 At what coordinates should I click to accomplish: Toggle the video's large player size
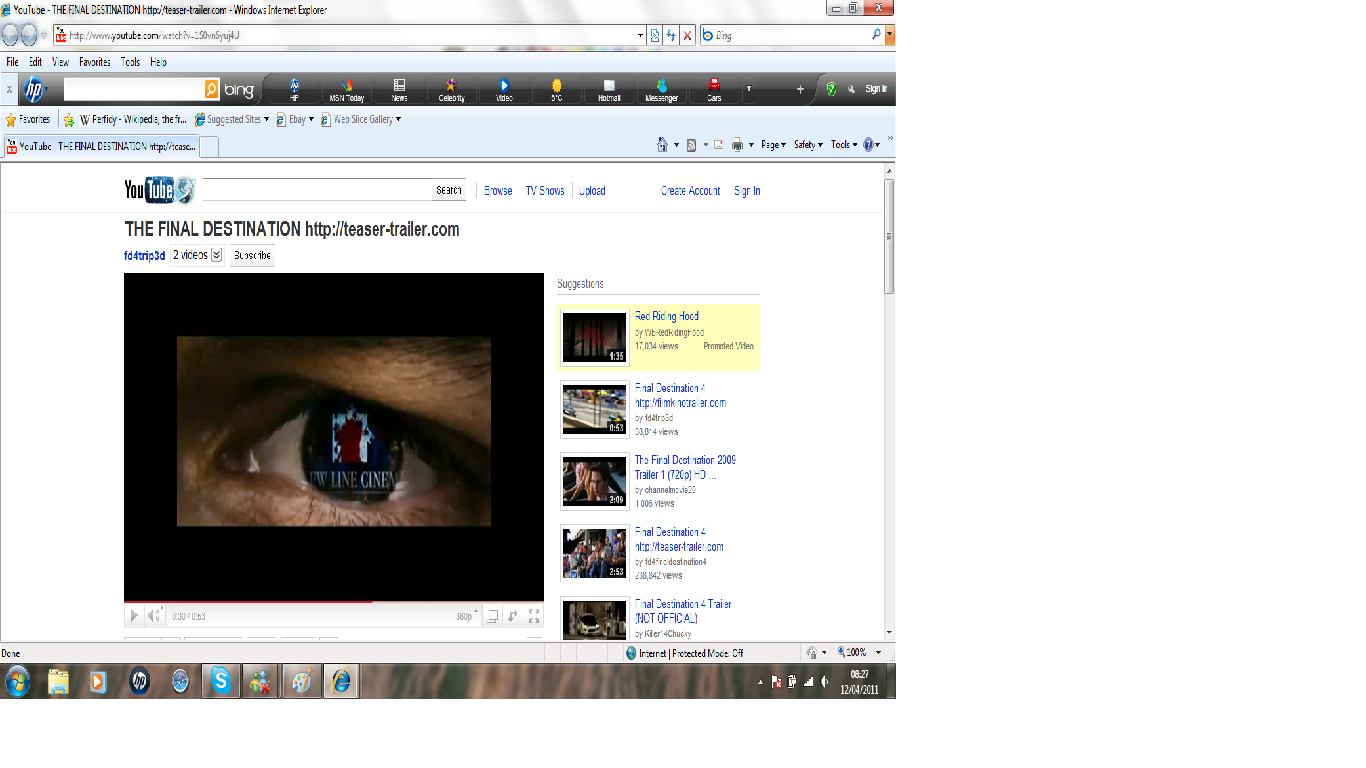[492, 616]
